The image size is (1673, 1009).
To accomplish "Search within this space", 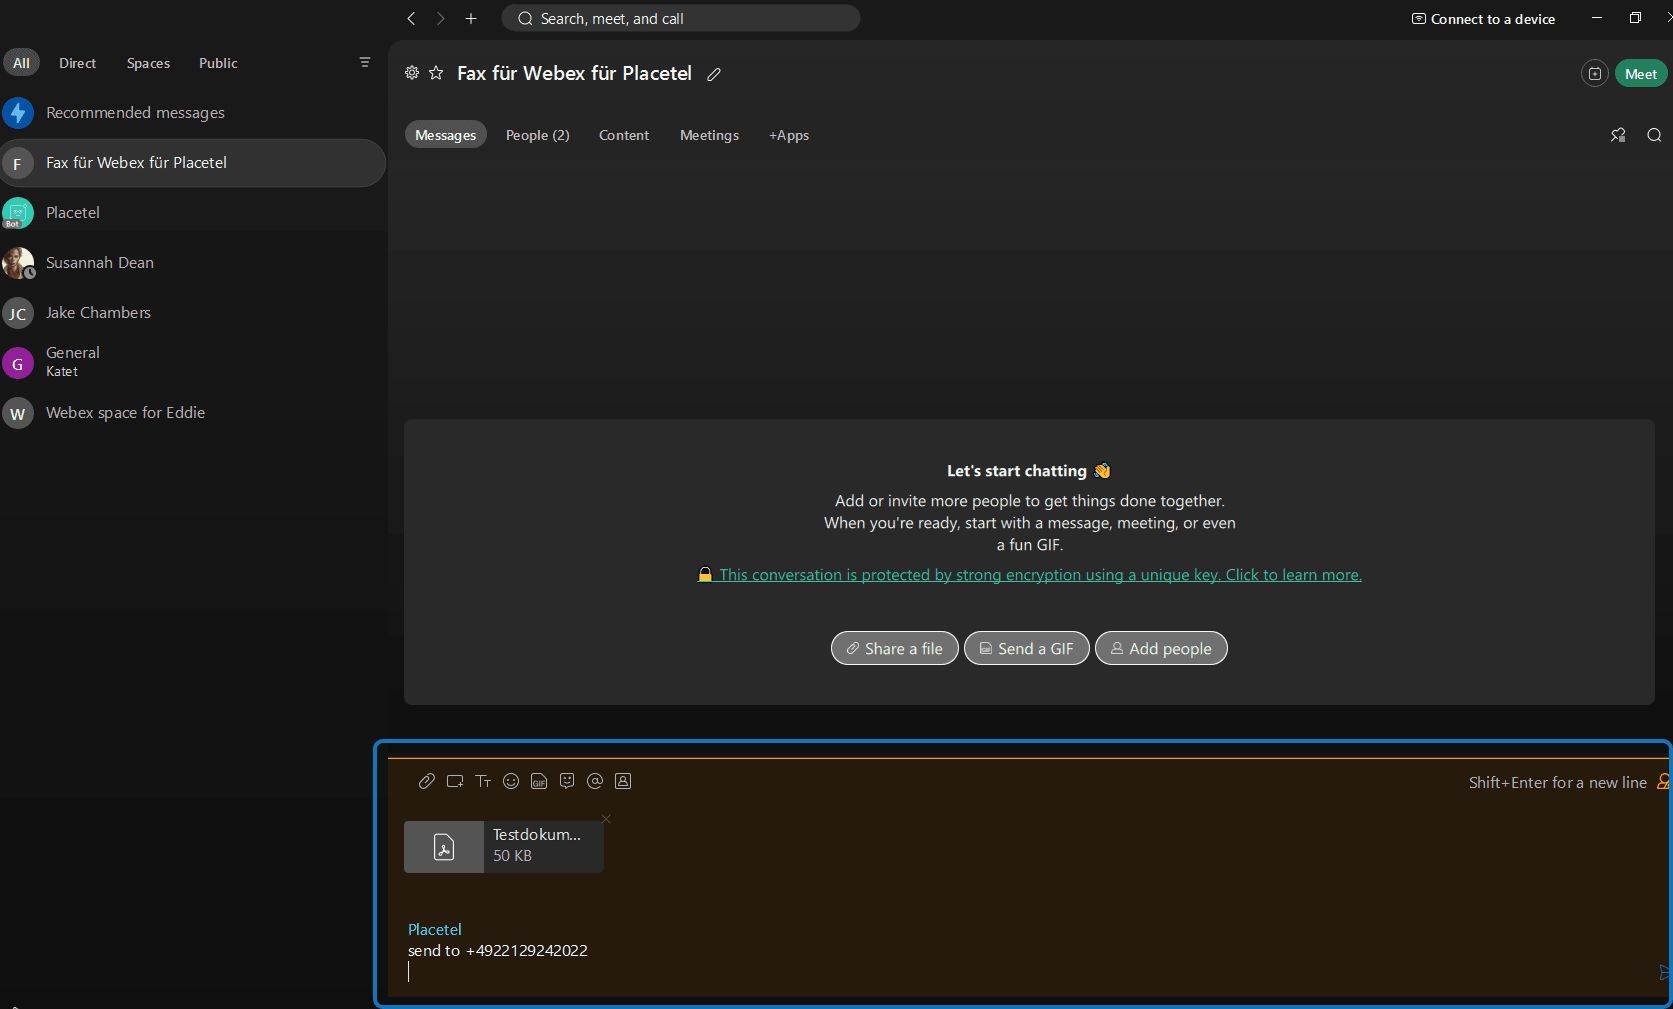I will pos(1654,135).
